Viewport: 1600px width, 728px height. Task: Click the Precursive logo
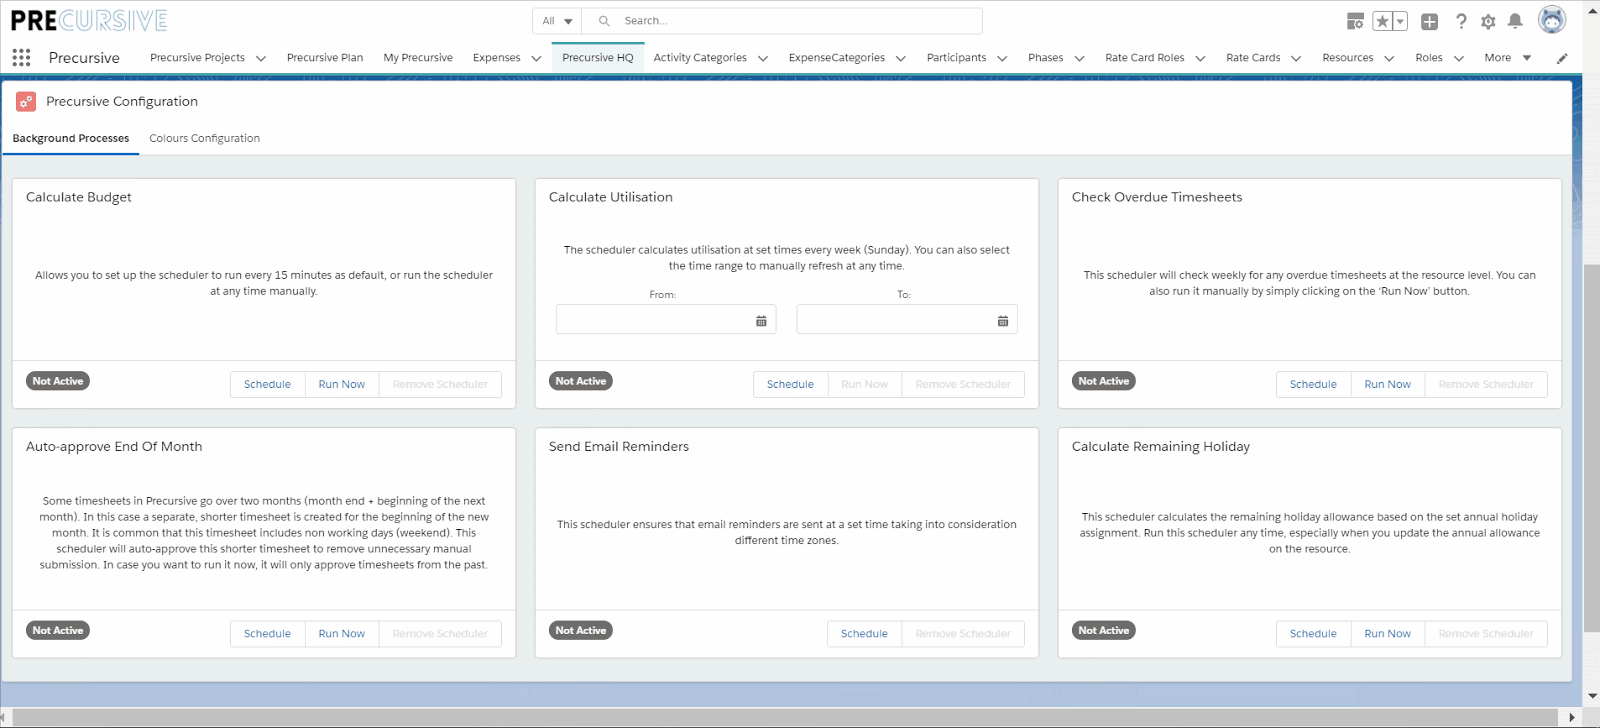89,20
